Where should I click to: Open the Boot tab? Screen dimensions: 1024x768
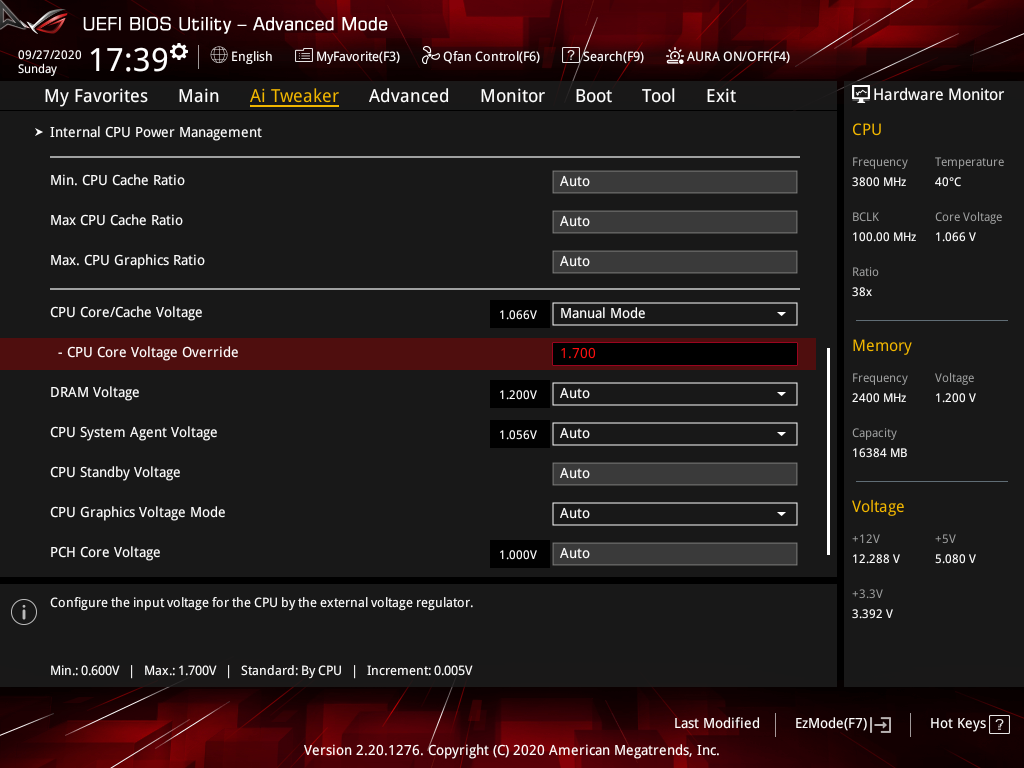(593, 96)
